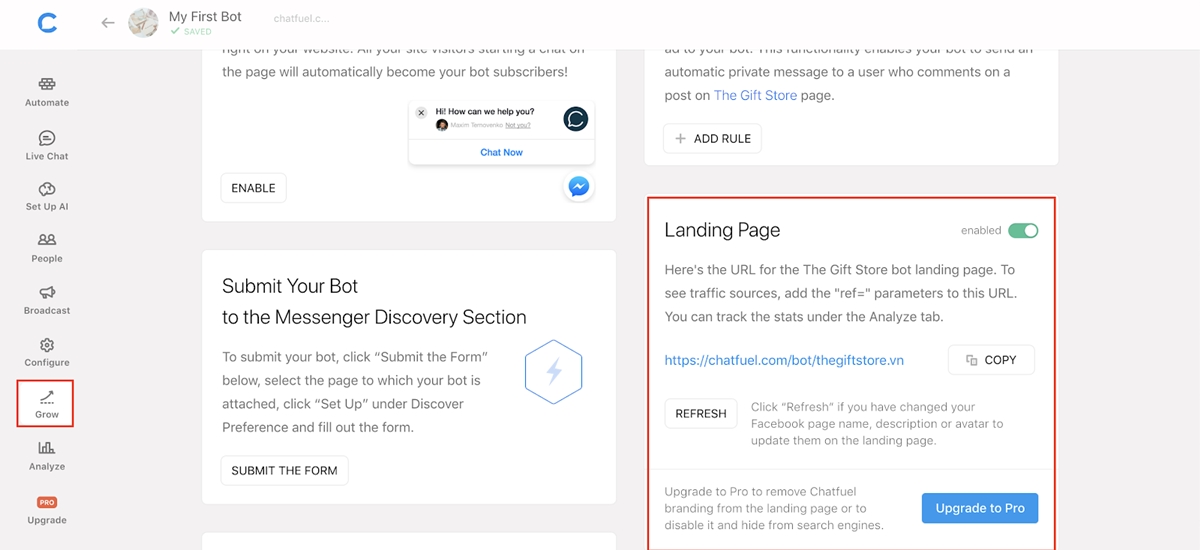The image size is (1200, 550).
Task: Open Live Chat from sidebar
Action: (x=47, y=145)
